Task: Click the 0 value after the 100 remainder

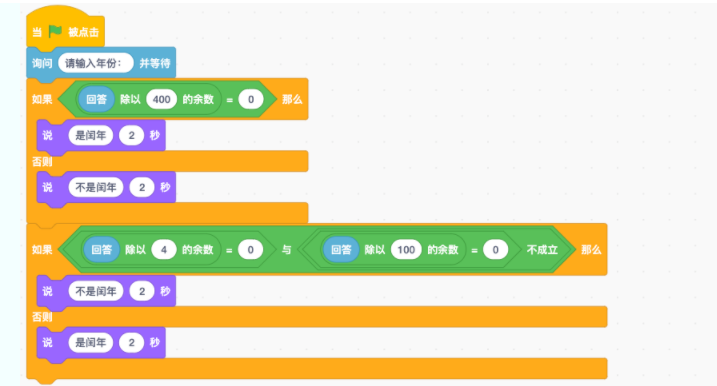Action: pos(495,250)
